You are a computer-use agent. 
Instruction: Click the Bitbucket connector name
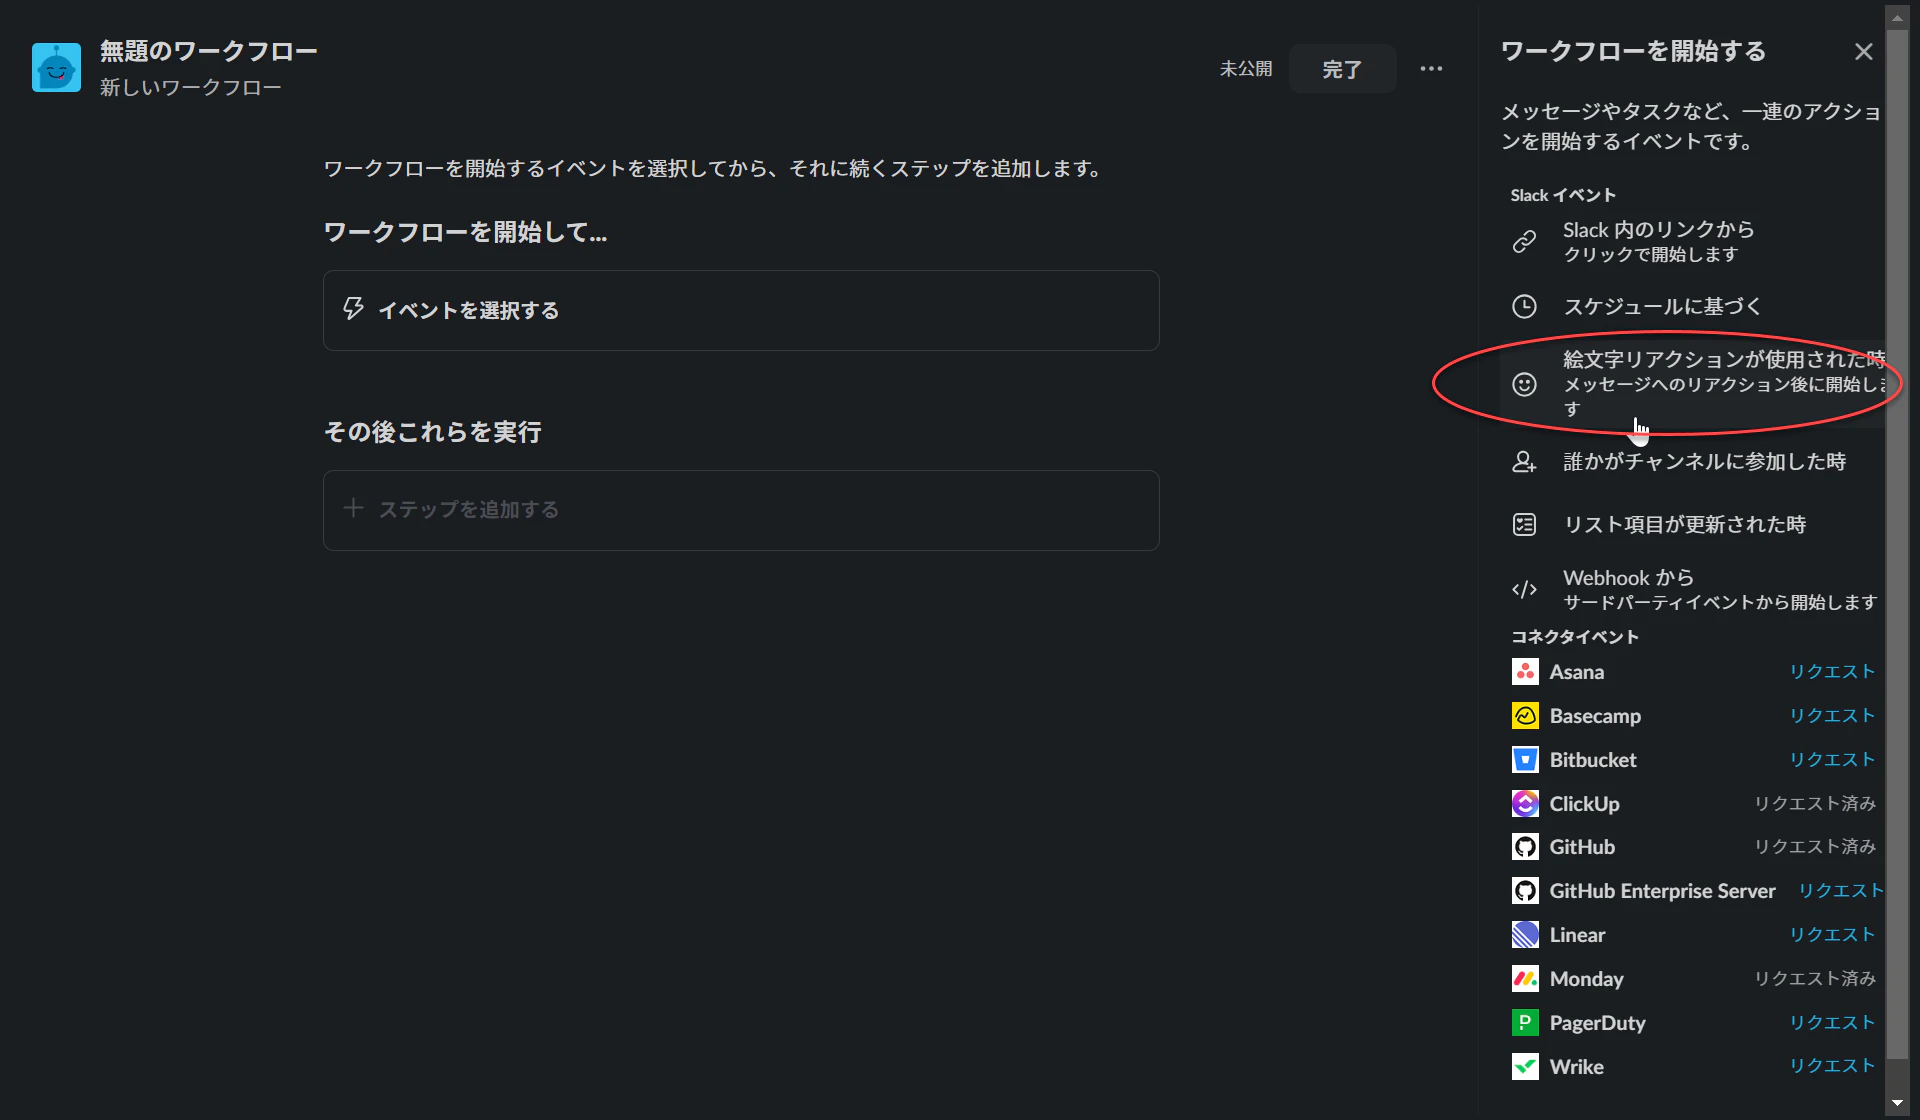[1593, 760]
